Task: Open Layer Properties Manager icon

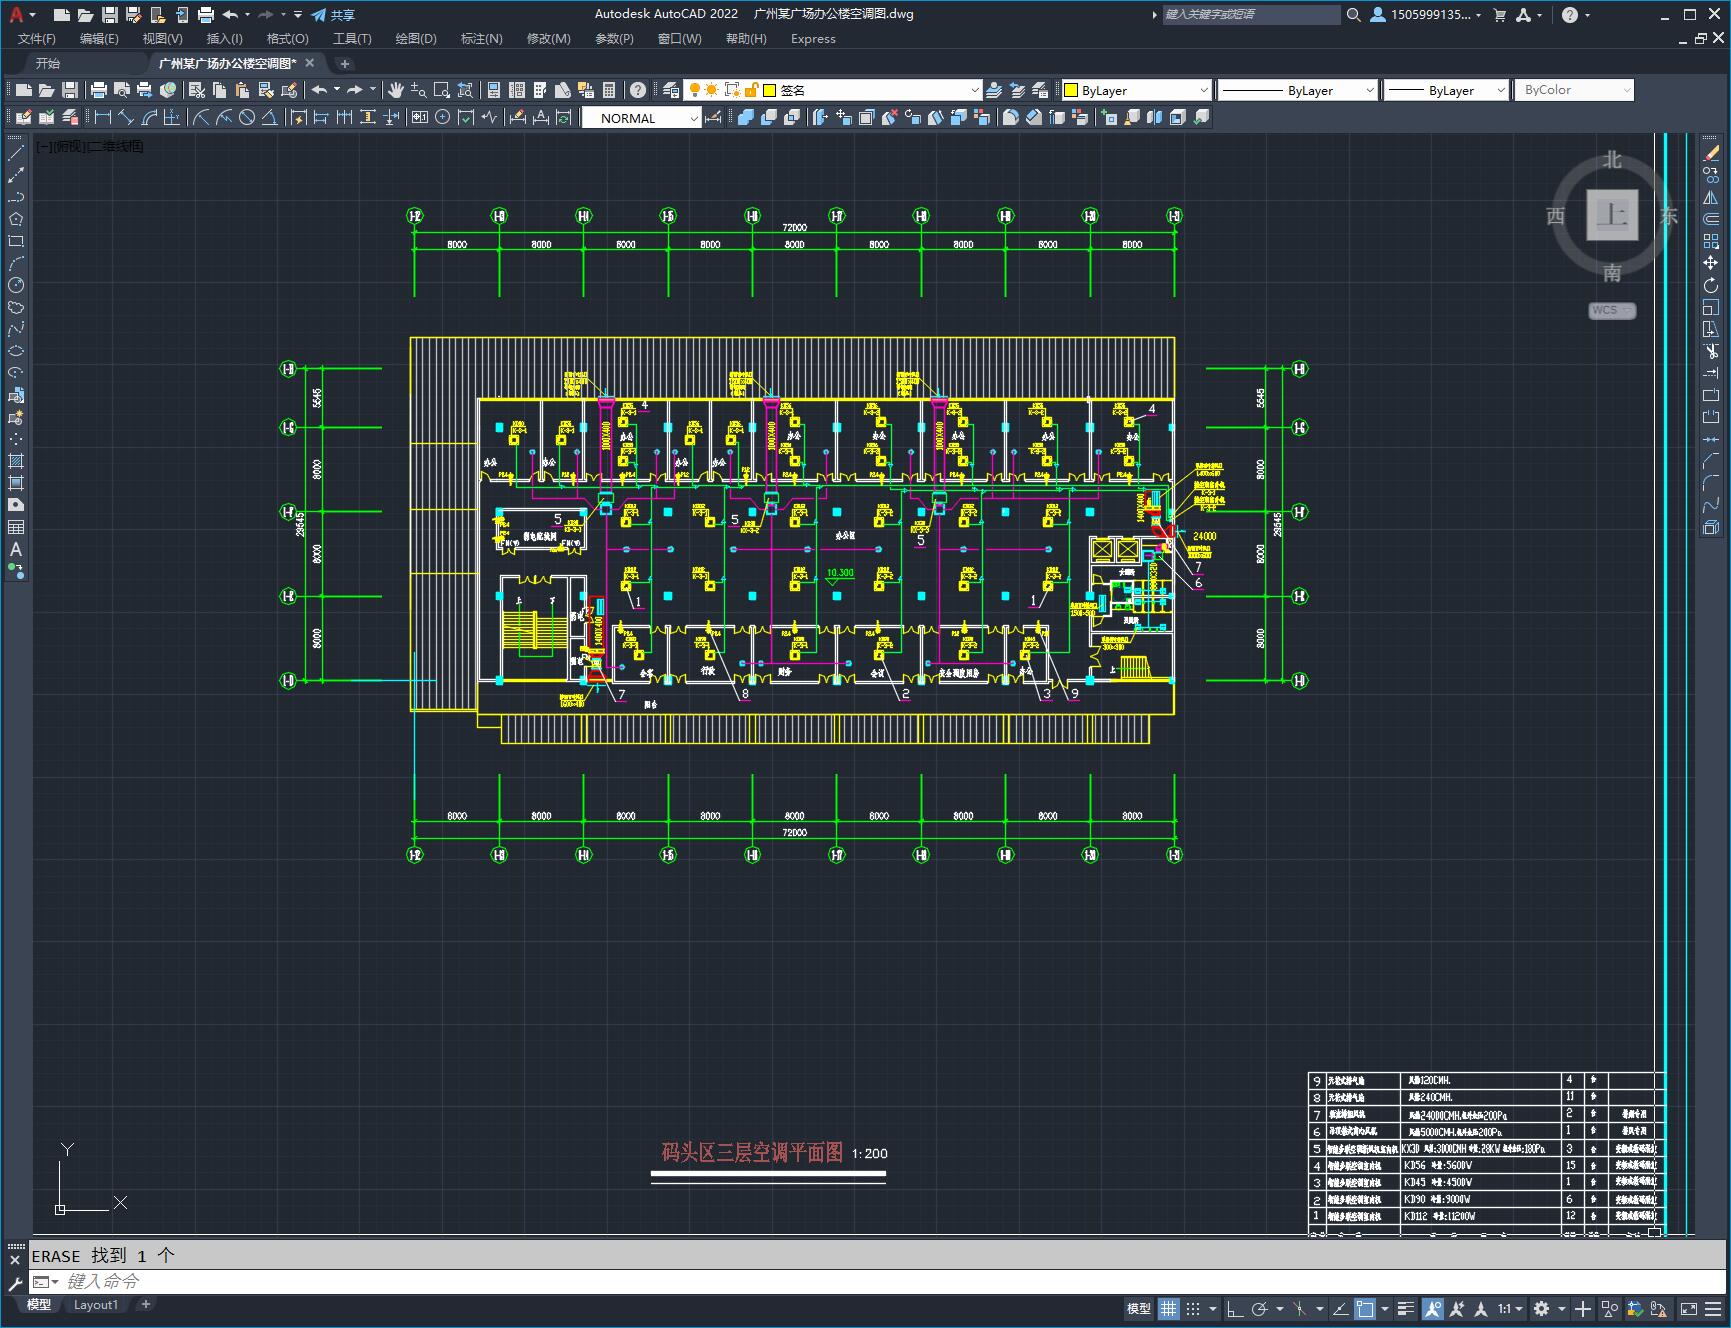Action: click(671, 90)
